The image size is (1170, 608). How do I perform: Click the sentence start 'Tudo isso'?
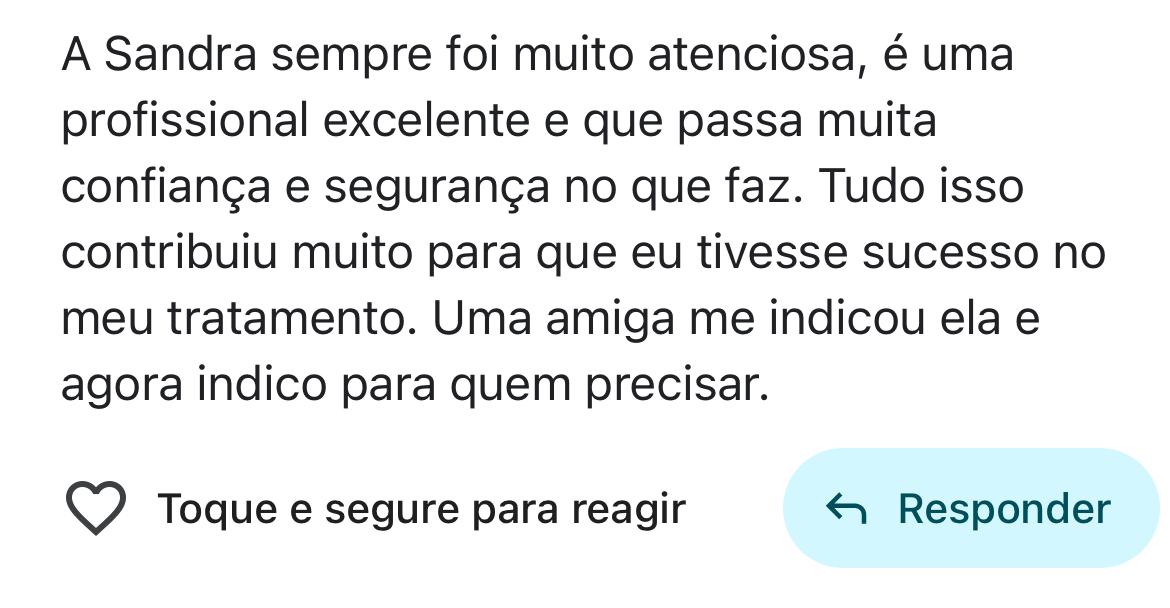[x=921, y=187]
